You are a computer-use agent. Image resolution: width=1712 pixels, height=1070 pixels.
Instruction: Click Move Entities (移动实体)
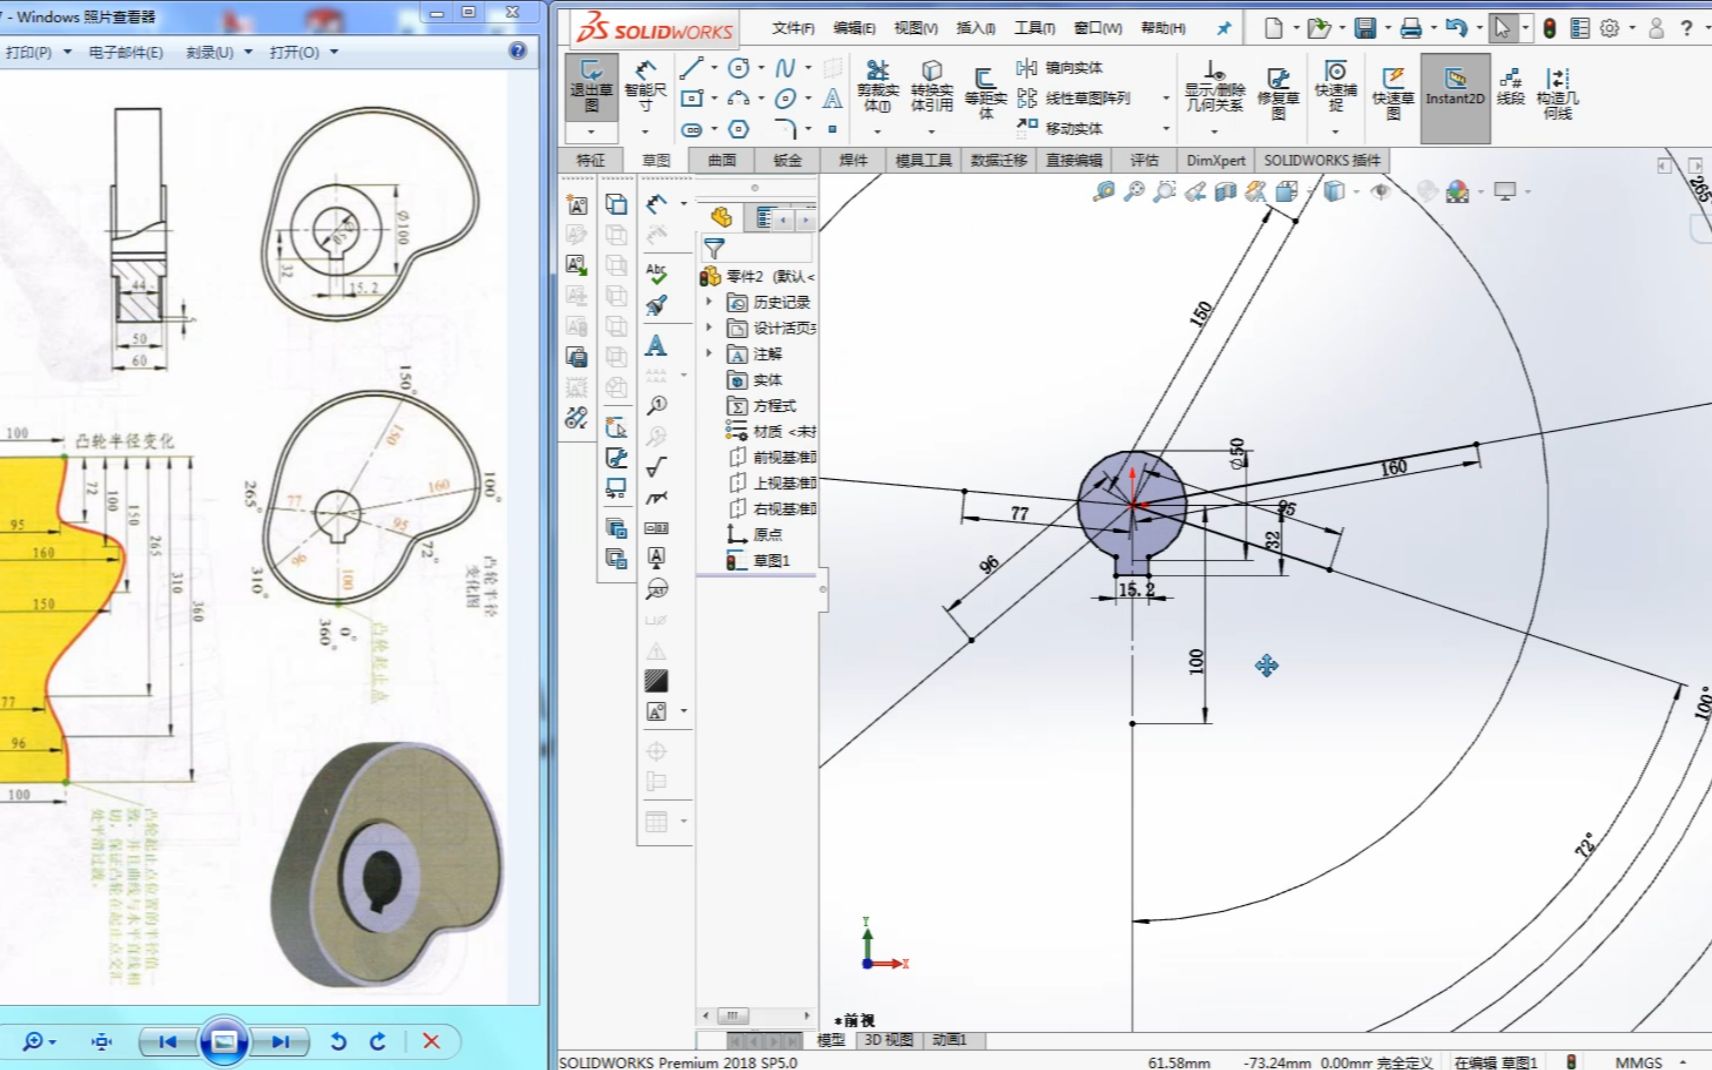[x=1059, y=128]
